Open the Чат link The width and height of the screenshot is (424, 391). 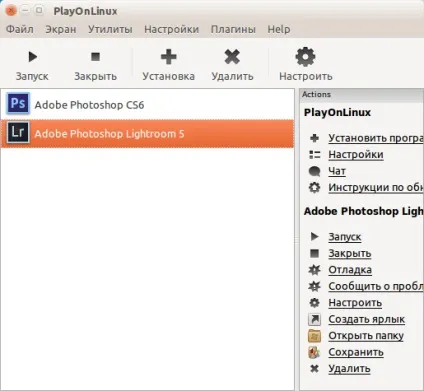point(337,171)
